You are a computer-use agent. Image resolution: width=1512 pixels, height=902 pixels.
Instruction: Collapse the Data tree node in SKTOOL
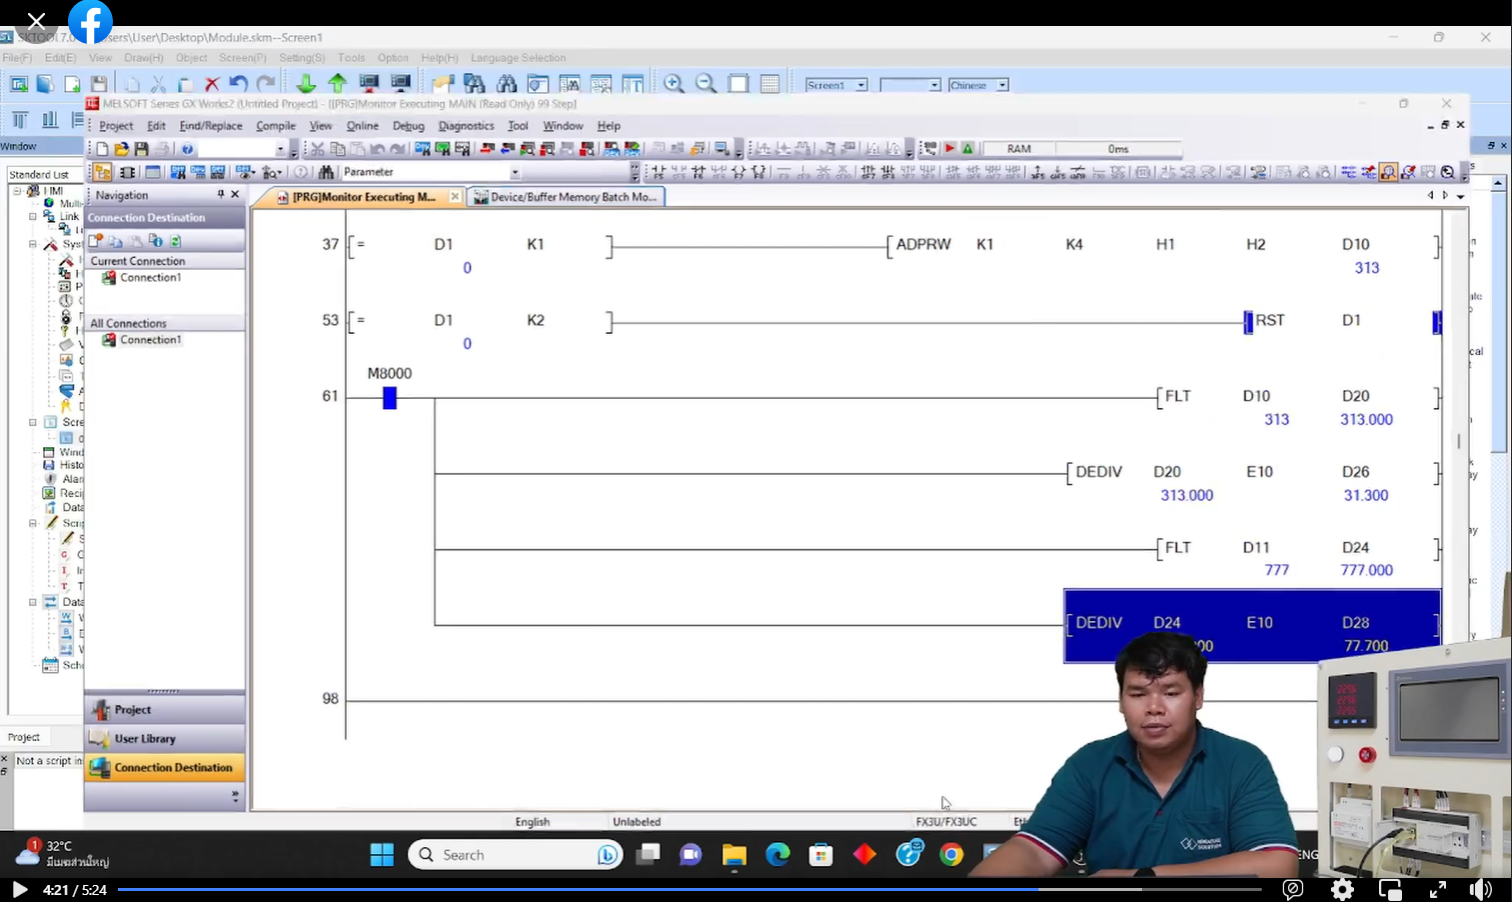(x=33, y=602)
